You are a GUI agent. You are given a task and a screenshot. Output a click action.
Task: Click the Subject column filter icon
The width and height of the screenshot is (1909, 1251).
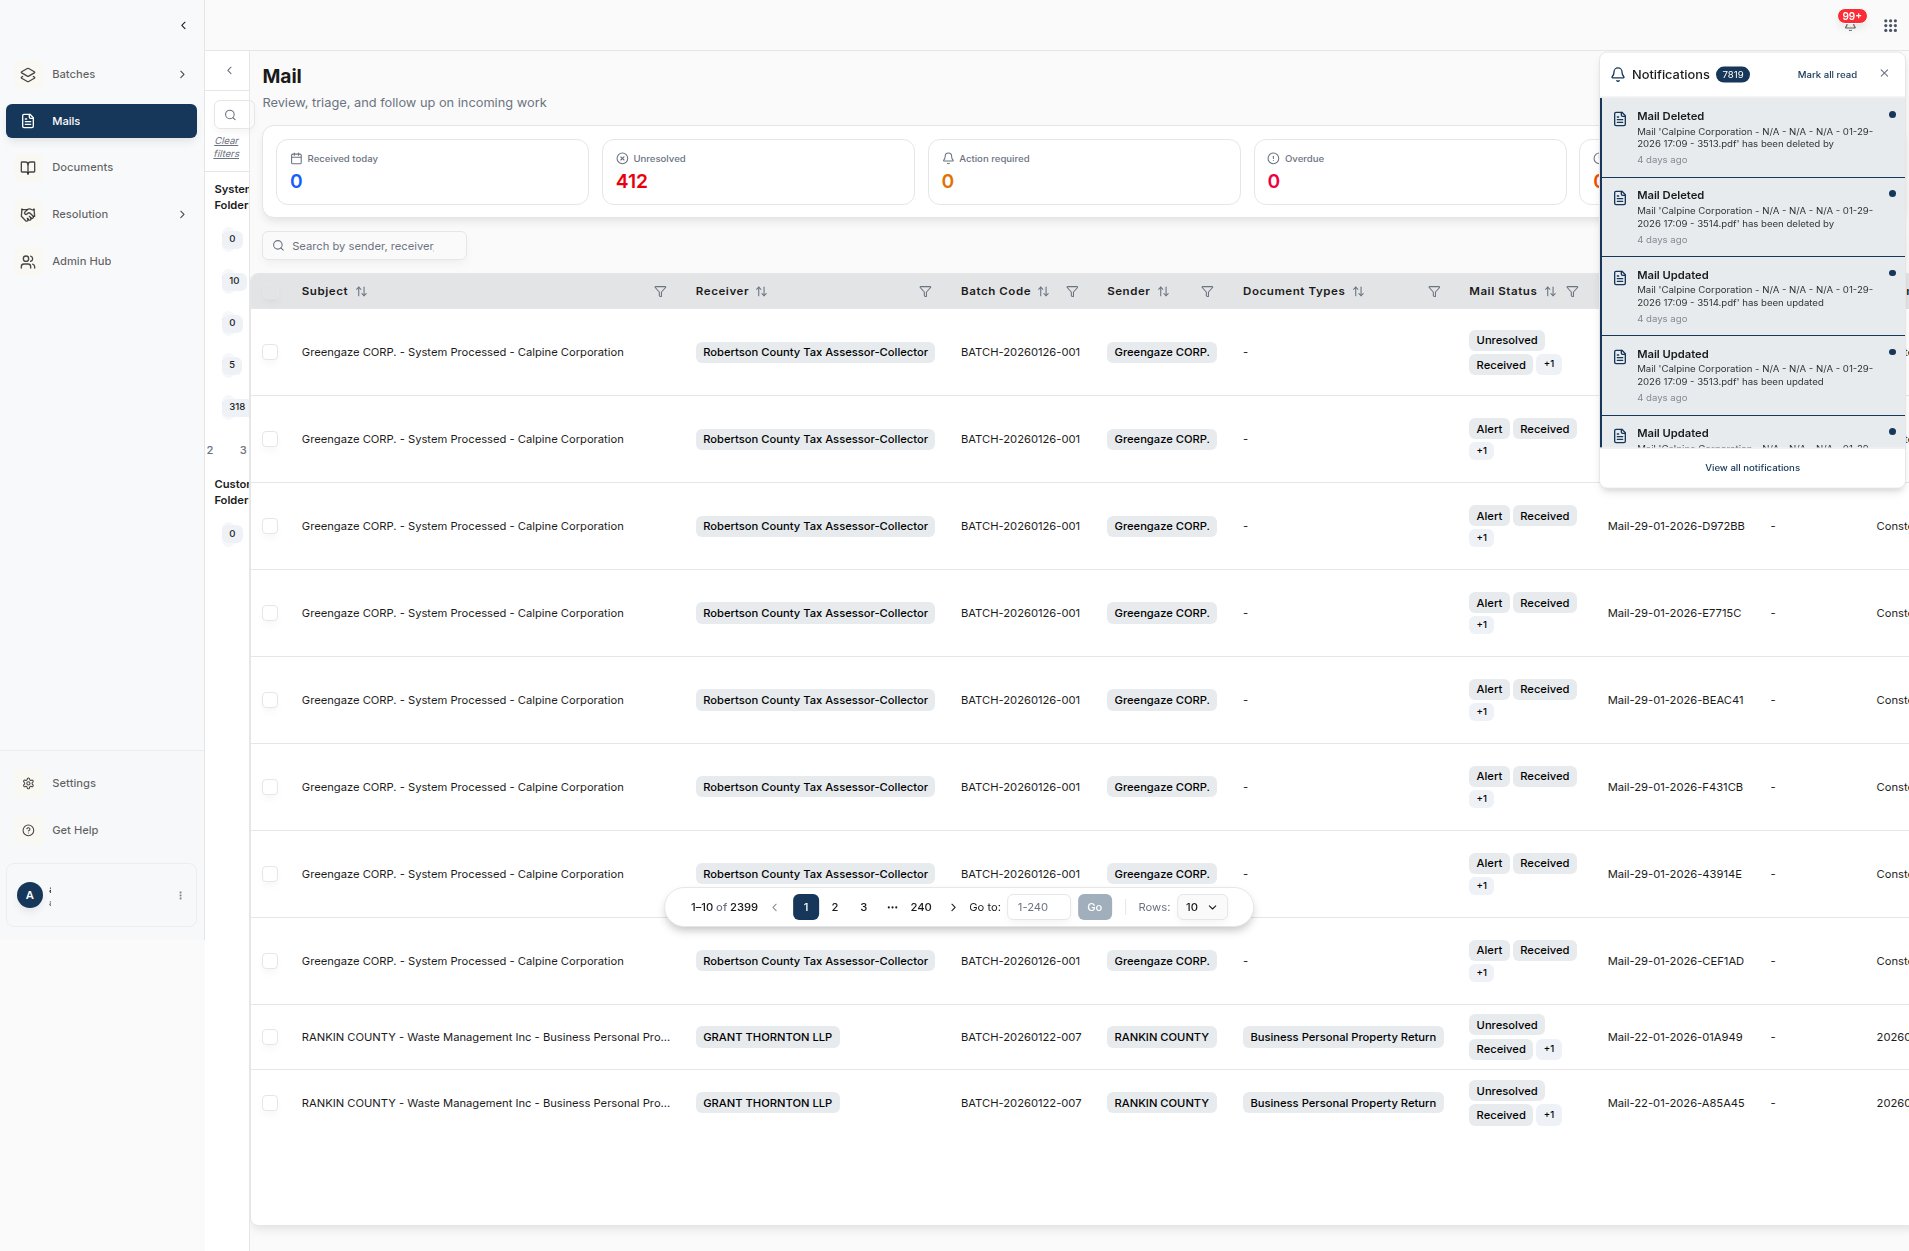coord(660,291)
